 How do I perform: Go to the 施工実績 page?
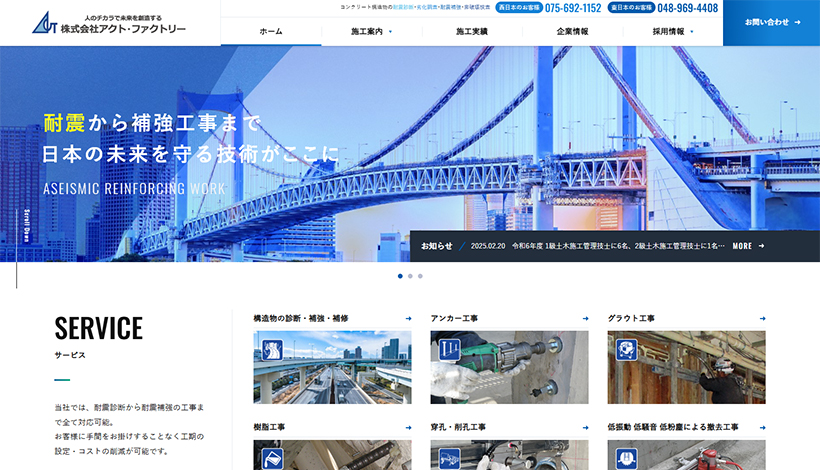472,31
